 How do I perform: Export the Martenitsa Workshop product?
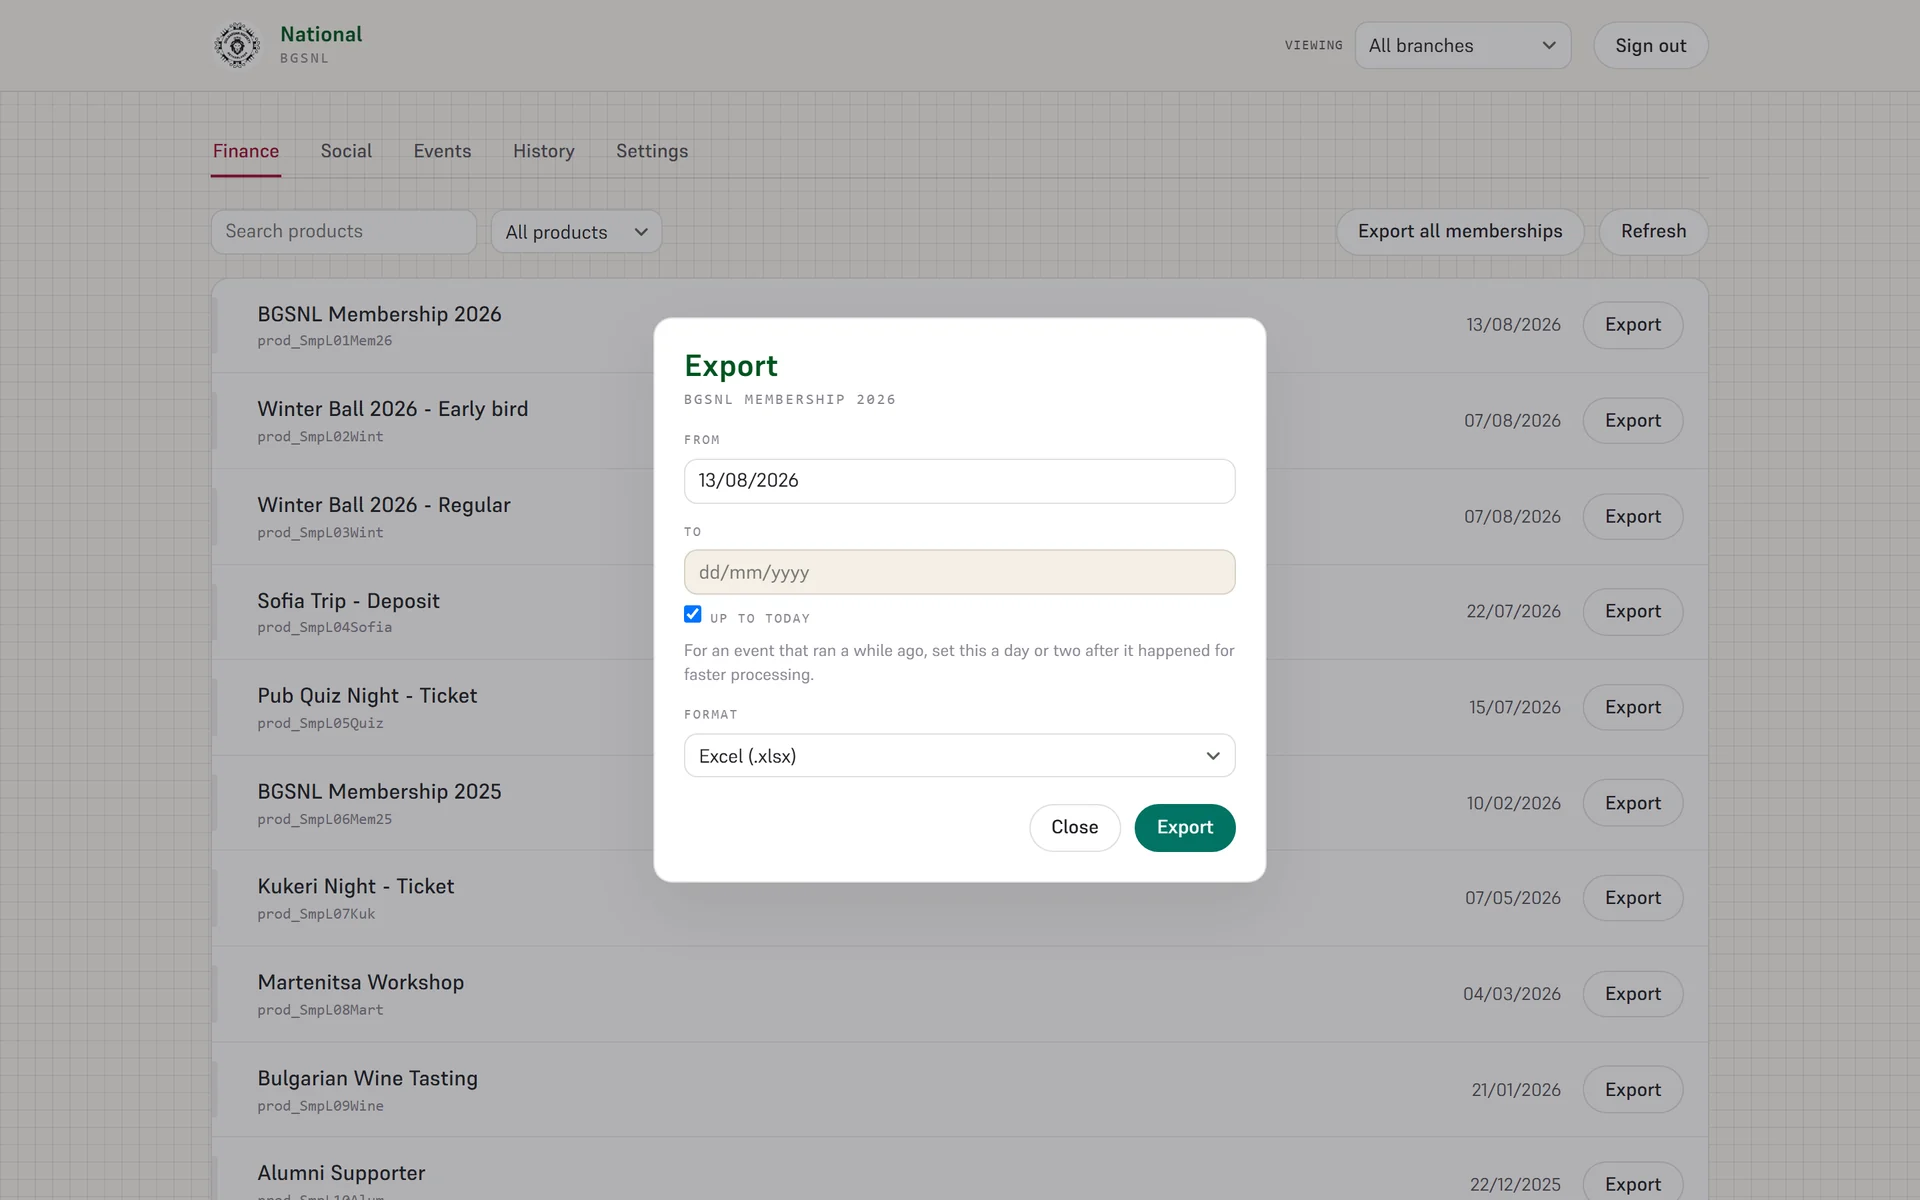pyautogui.click(x=1632, y=994)
